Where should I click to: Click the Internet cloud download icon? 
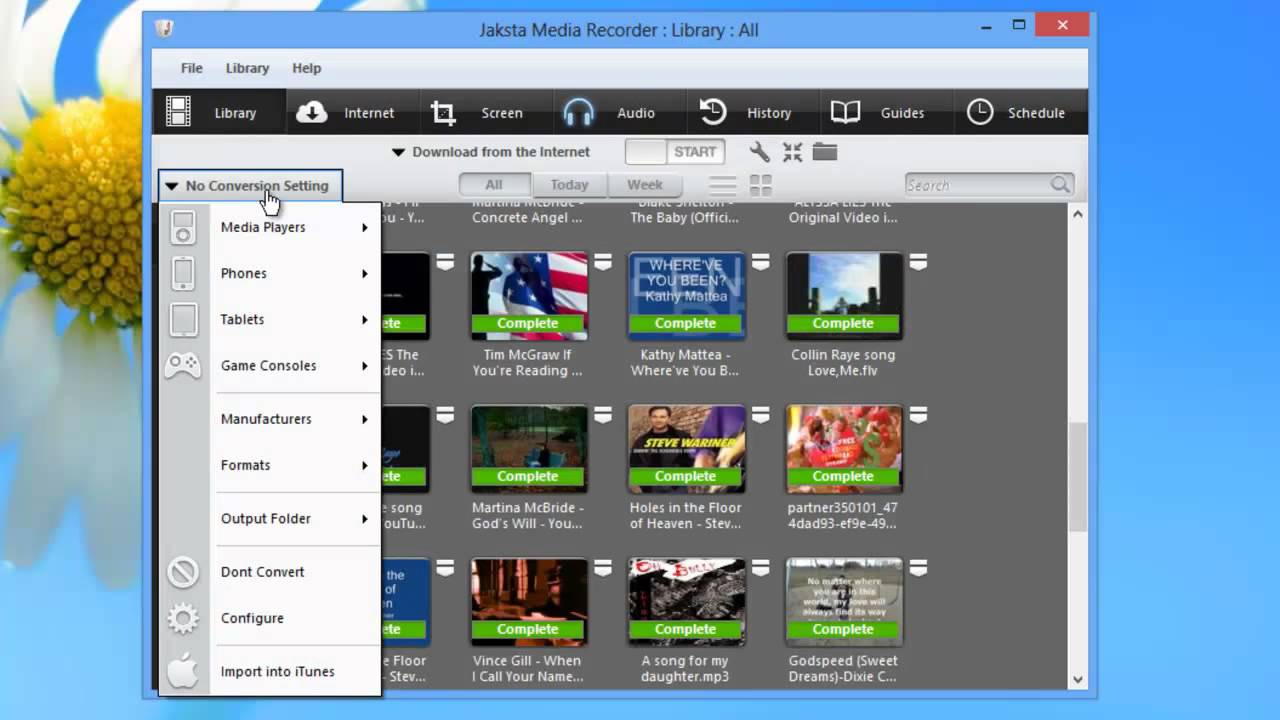point(312,112)
